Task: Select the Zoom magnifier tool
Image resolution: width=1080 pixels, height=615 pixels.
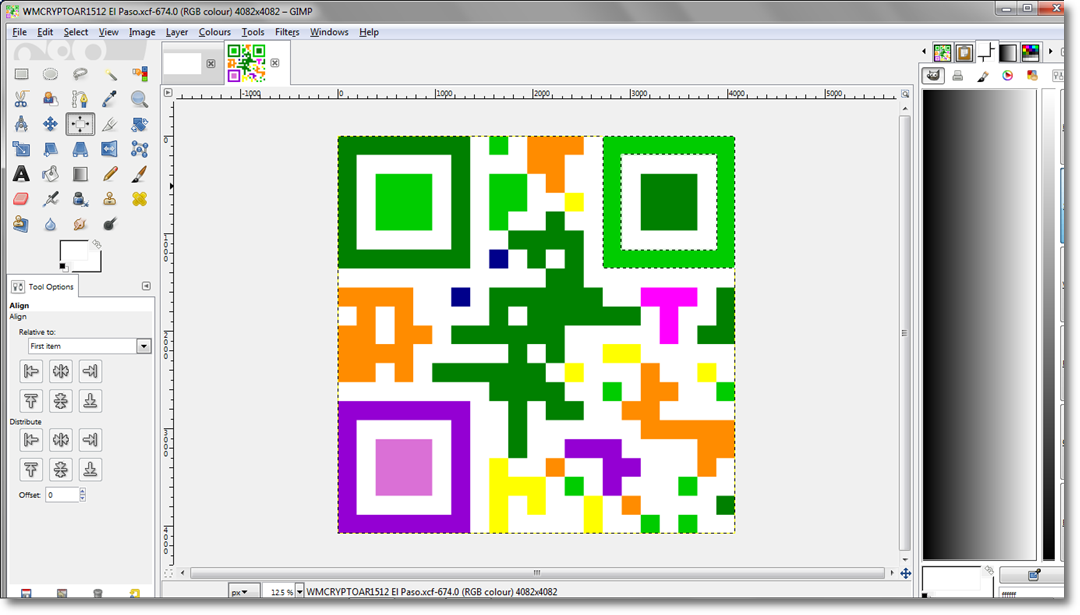Action: click(139, 99)
